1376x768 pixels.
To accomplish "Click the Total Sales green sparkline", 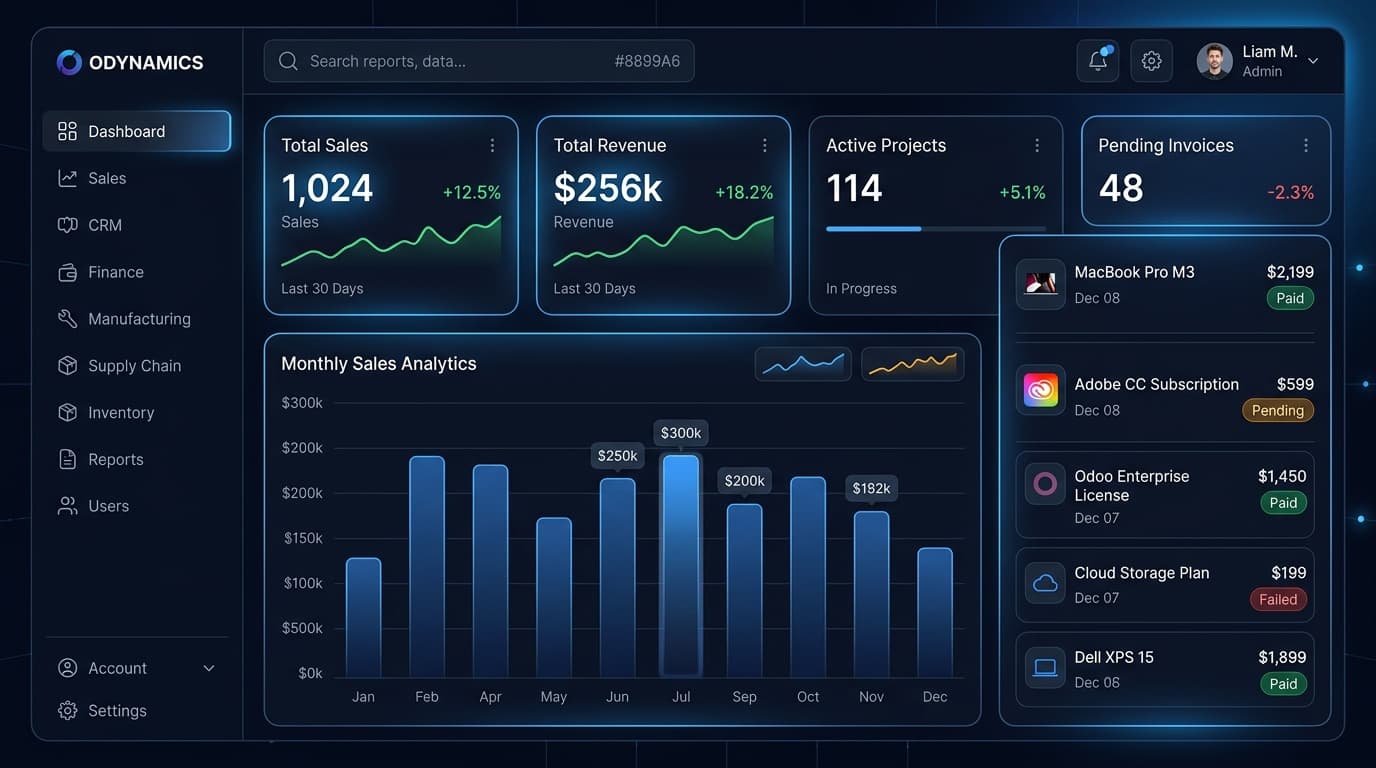I will (391, 242).
